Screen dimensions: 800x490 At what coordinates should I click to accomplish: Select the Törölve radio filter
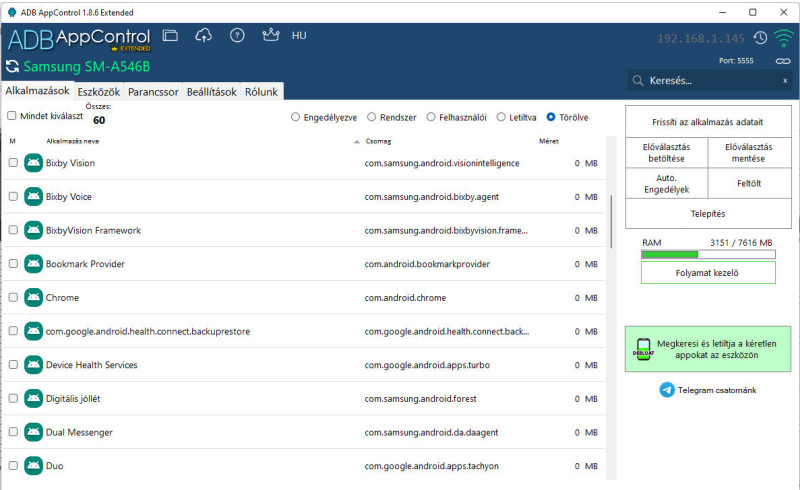pyautogui.click(x=551, y=117)
